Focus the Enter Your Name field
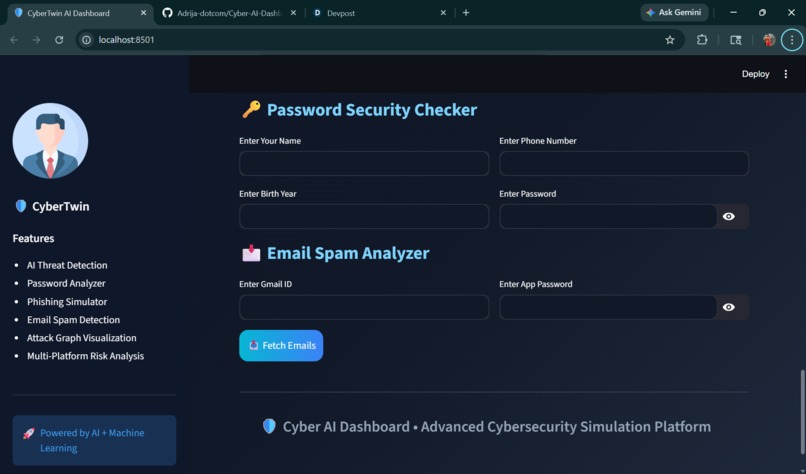806x474 pixels. click(364, 163)
